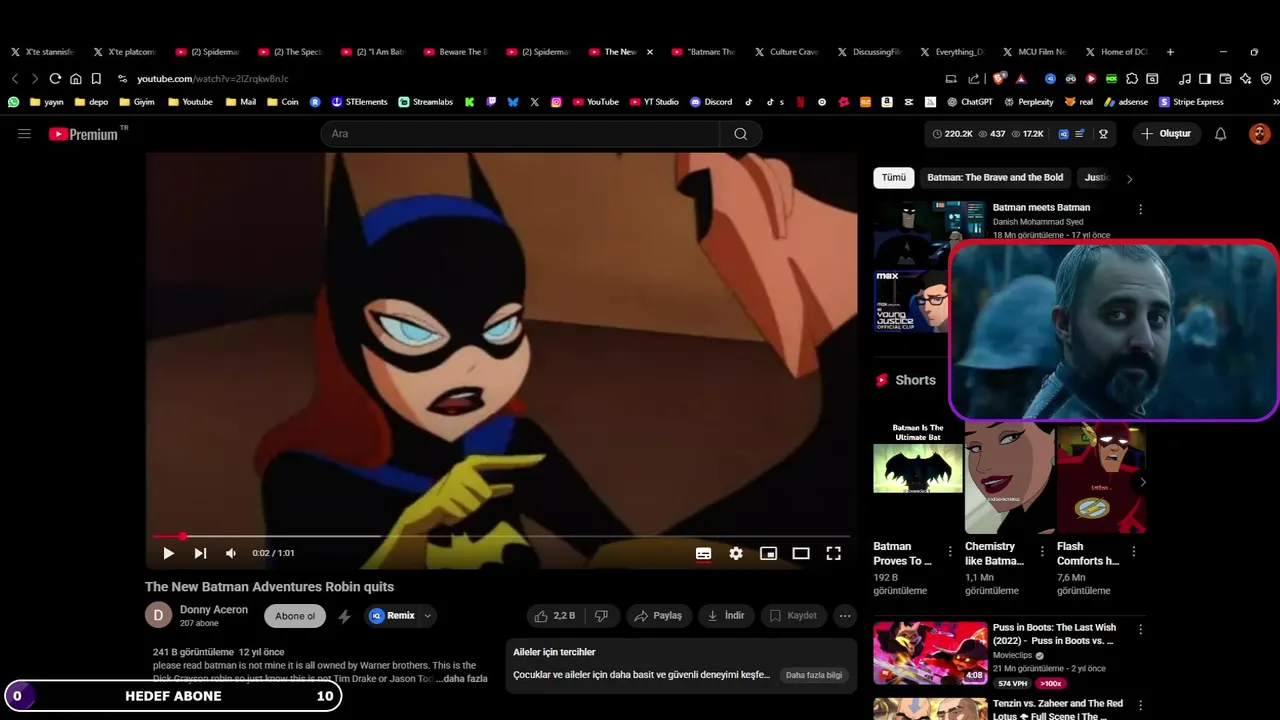
Task: Open notifications bell
Action: click(x=1220, y=134)
